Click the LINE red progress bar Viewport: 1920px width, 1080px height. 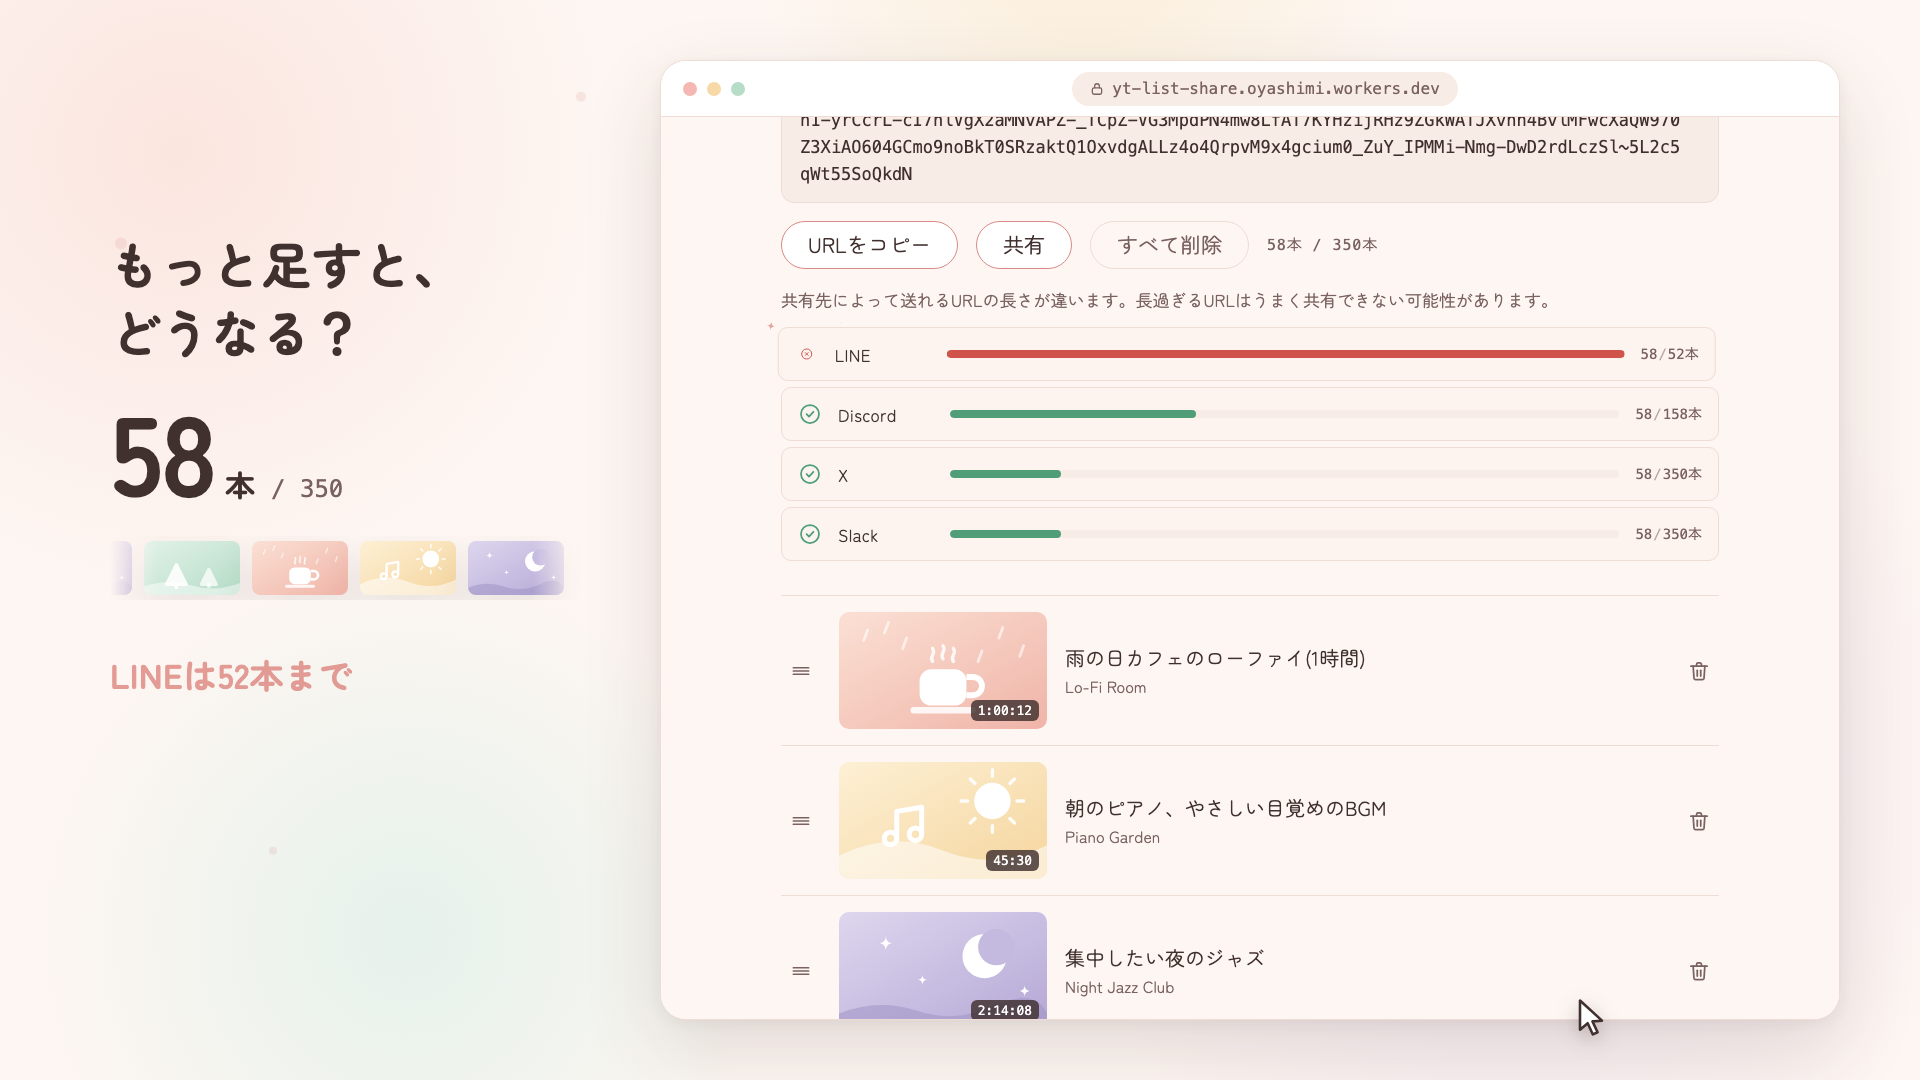tap(1285, 354)
